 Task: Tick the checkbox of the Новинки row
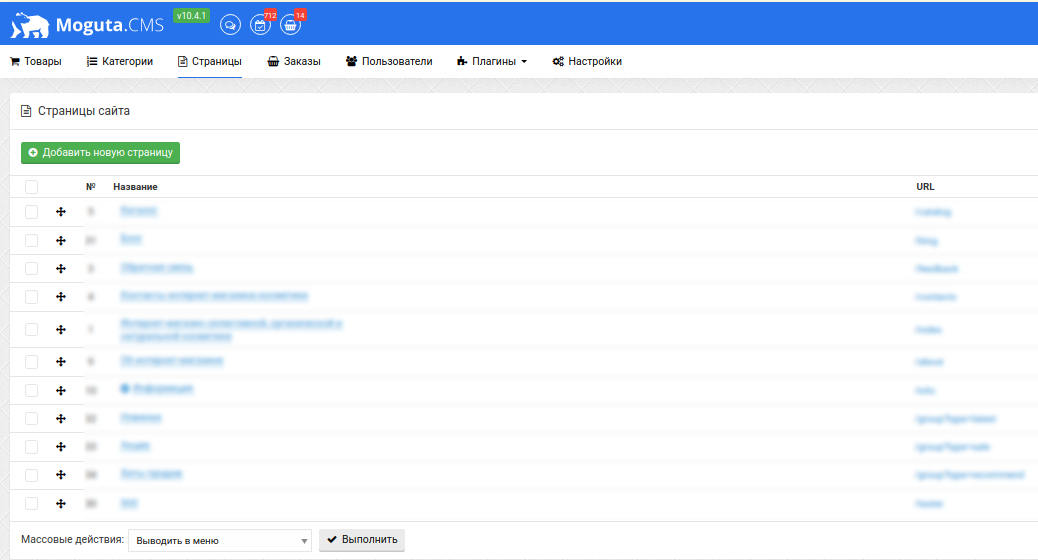coord(31,418)
